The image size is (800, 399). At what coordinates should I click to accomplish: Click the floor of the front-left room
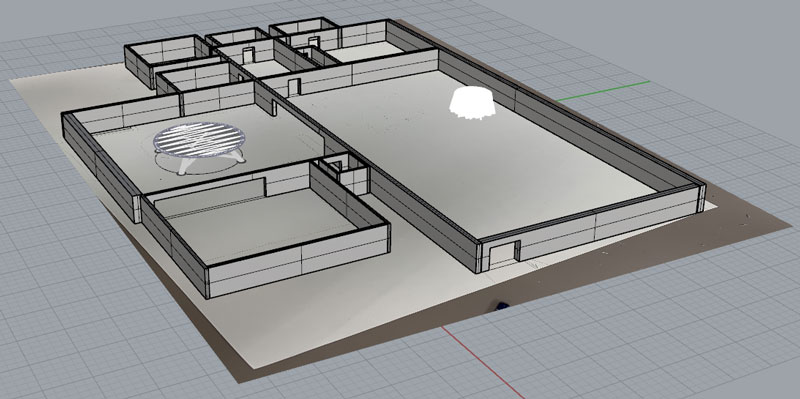point(255,225)
